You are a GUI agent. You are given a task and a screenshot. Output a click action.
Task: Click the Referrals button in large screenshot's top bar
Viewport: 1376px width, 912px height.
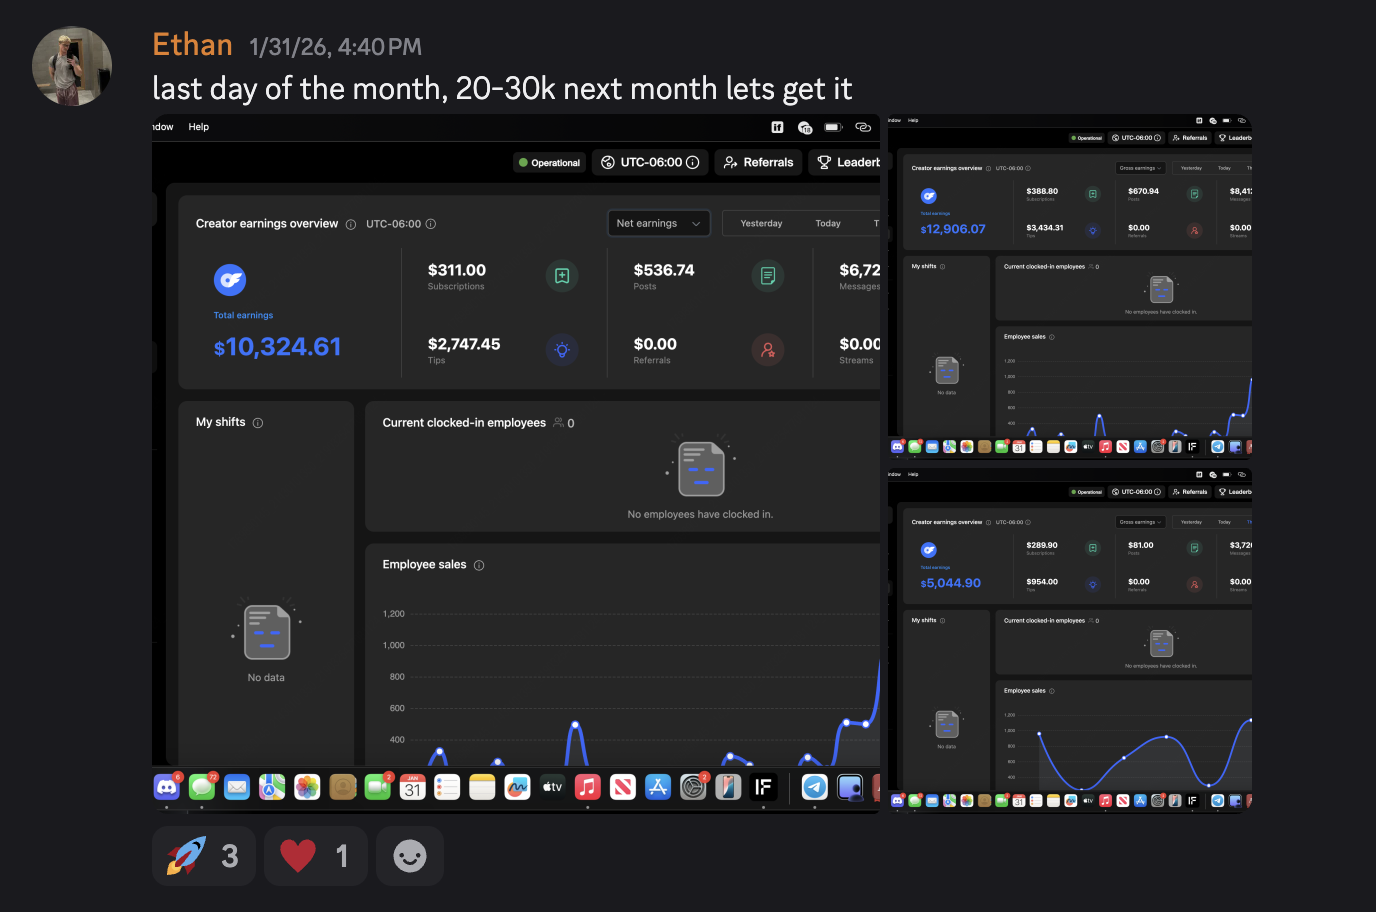pos(758,162)
